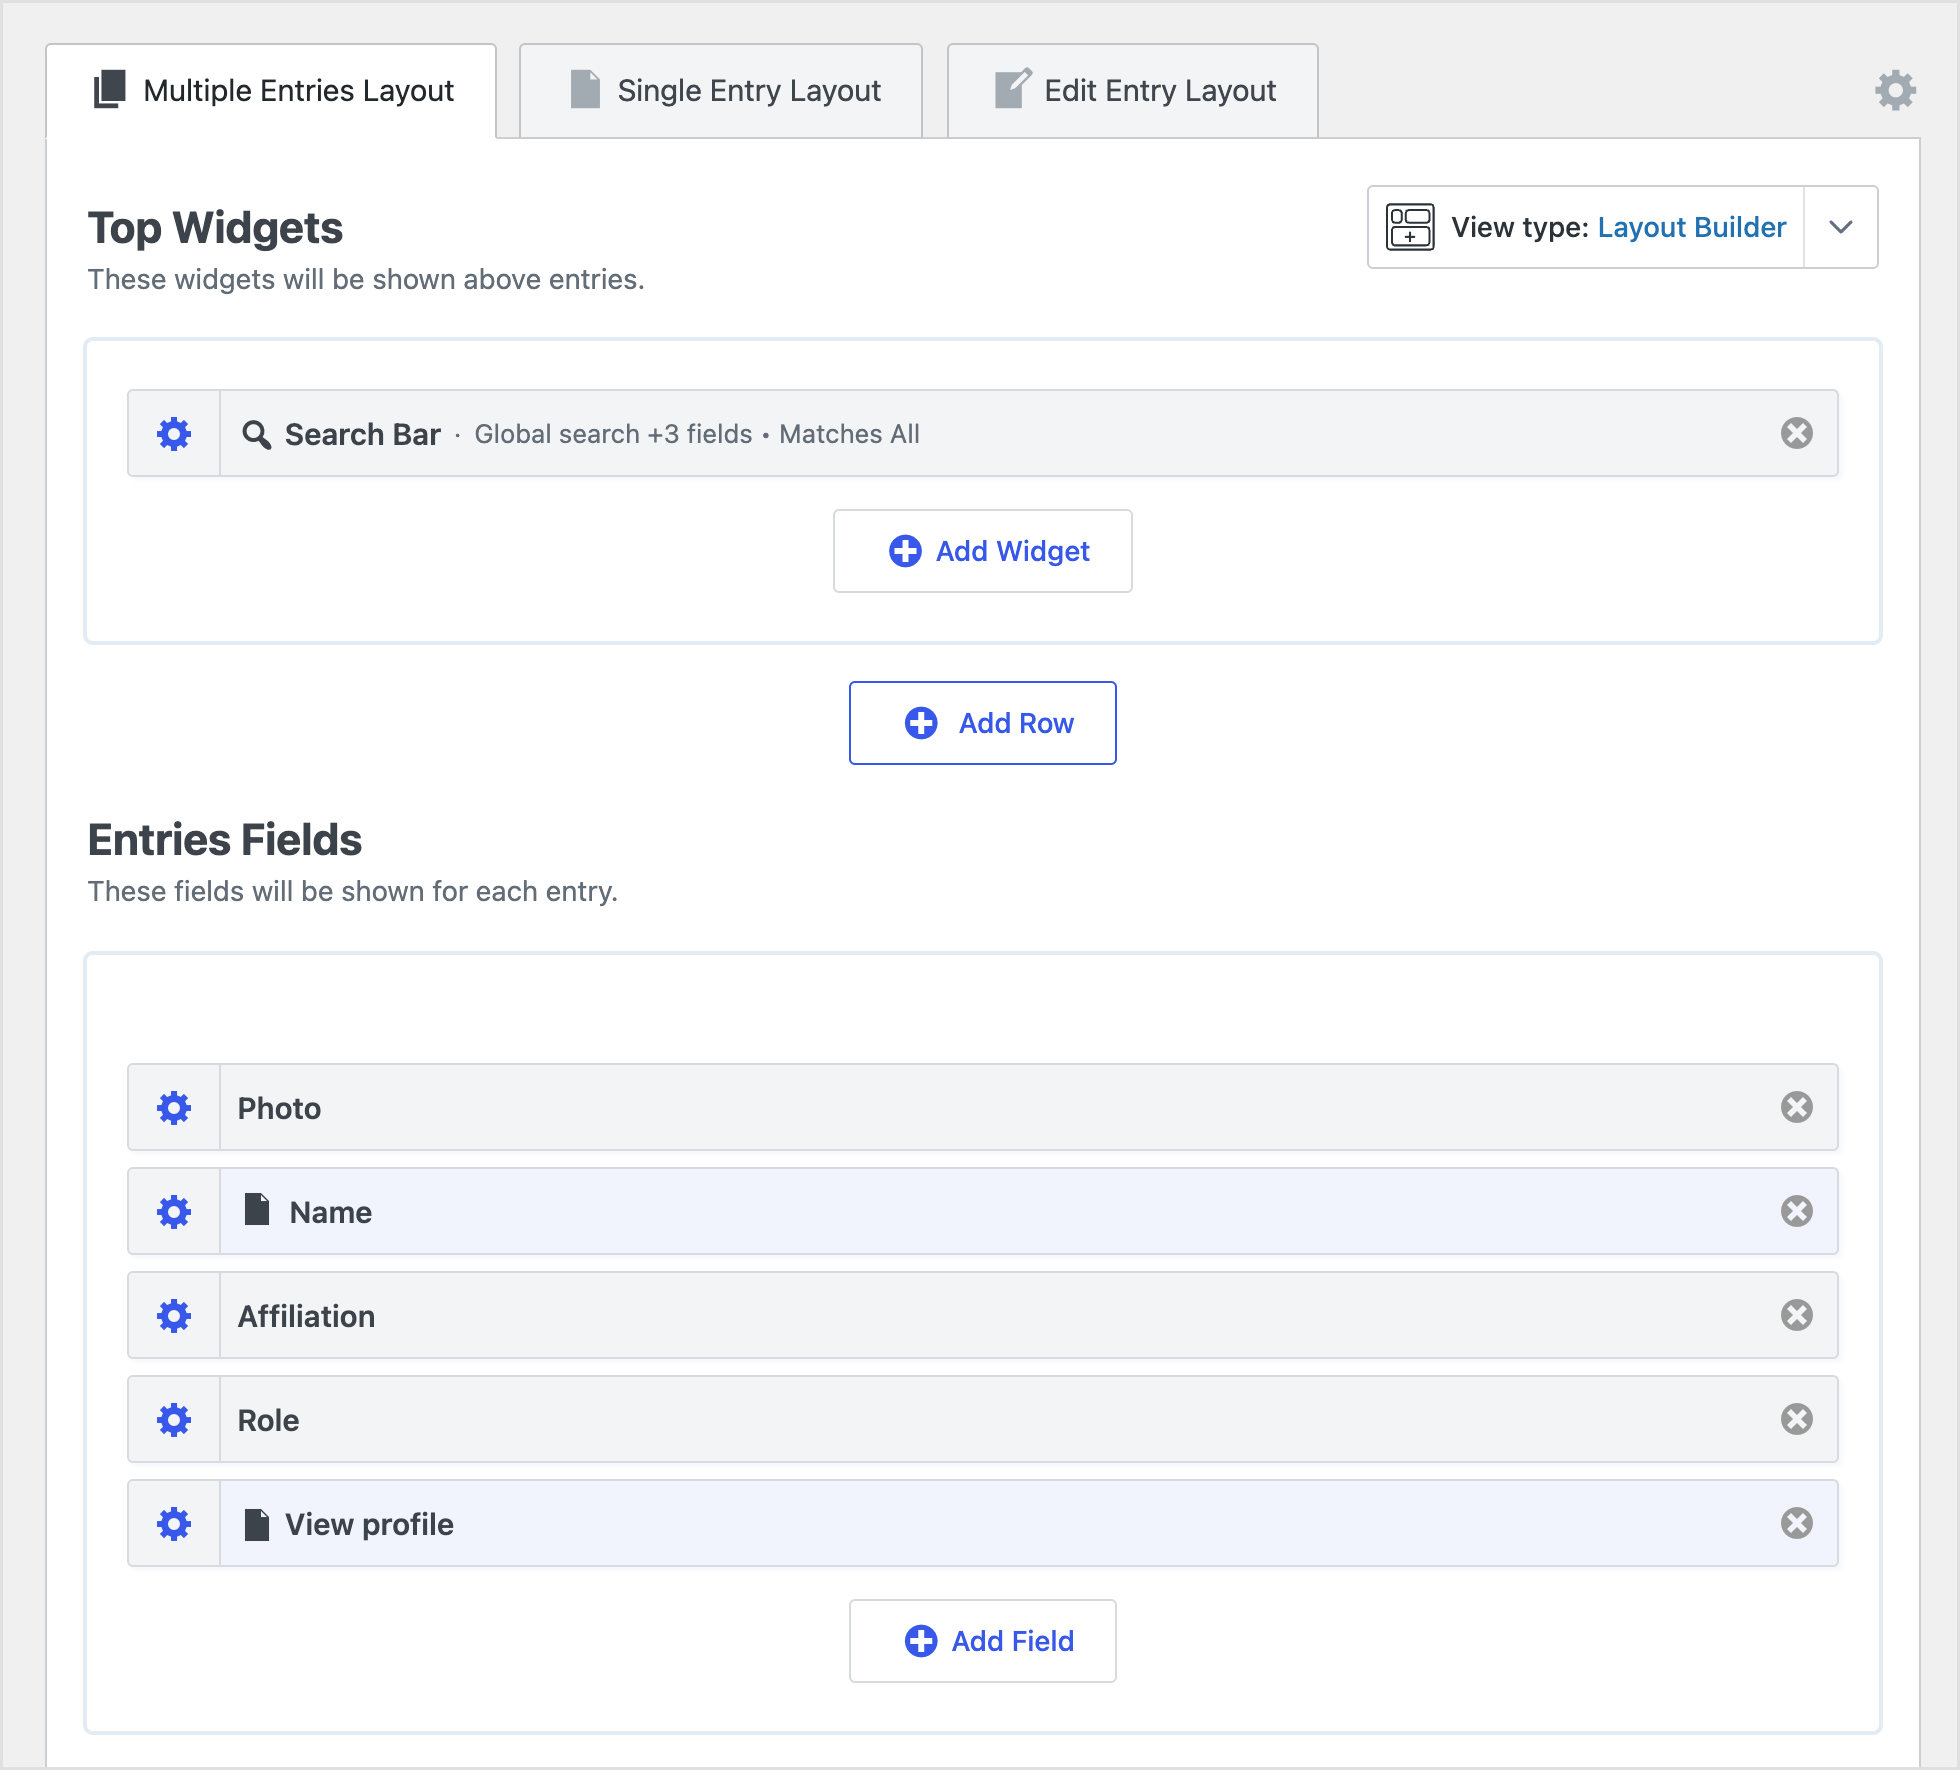This screenshot has height=1770, width=1960.
Task: Open settings gear for Role field
Action: (174, 1420)
